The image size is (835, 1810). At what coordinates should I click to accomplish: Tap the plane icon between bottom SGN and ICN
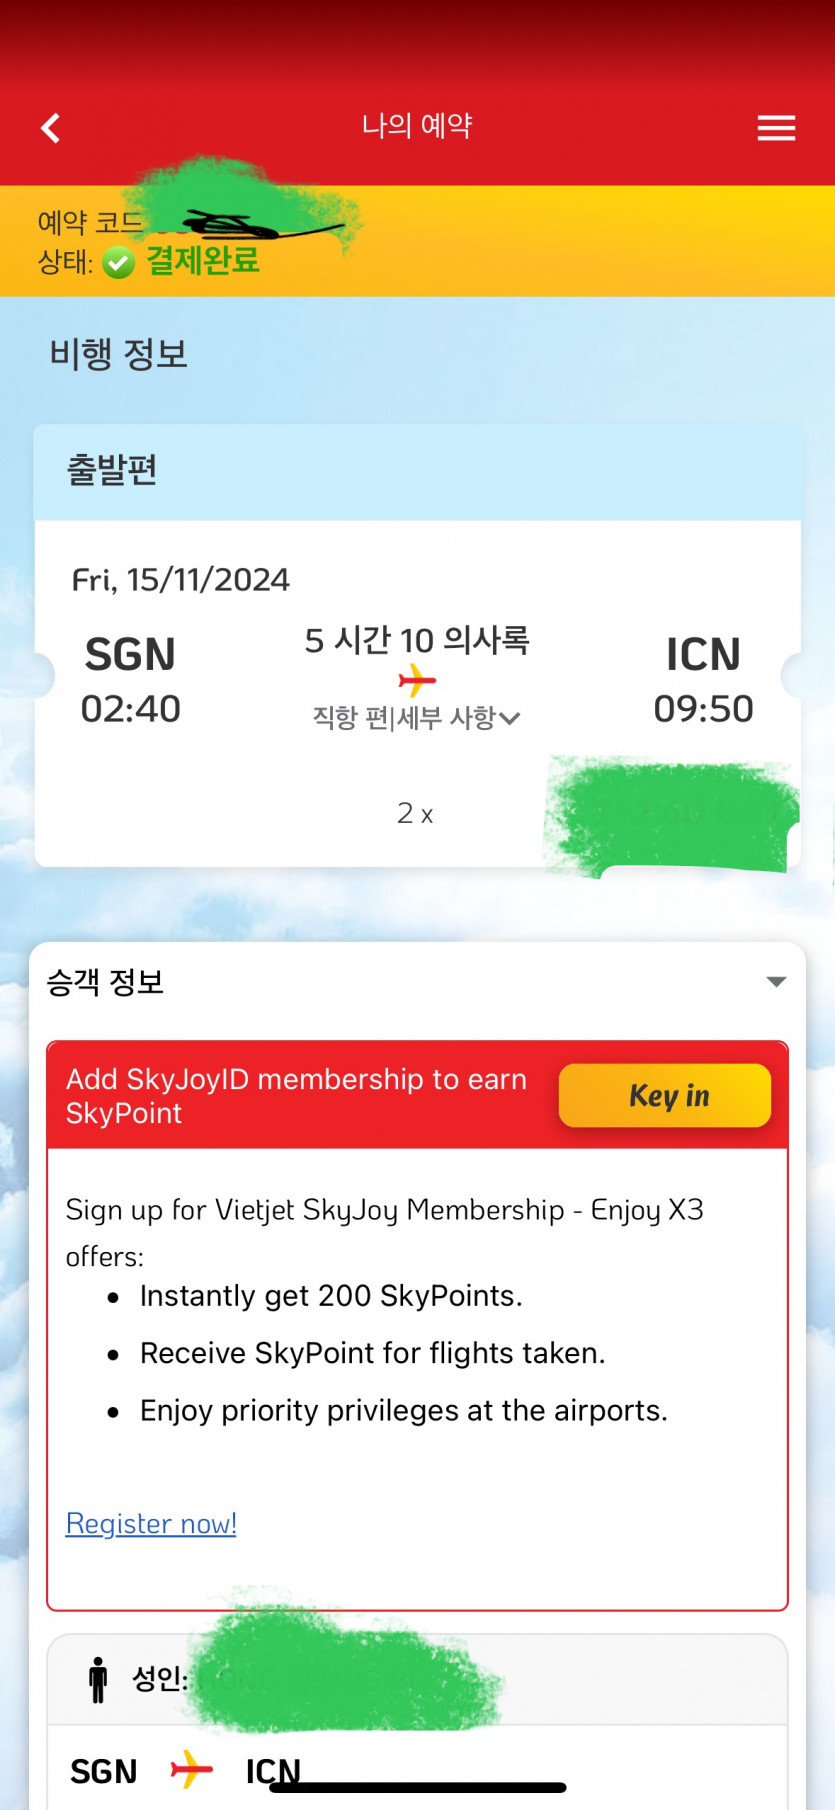pos(191,1769)
